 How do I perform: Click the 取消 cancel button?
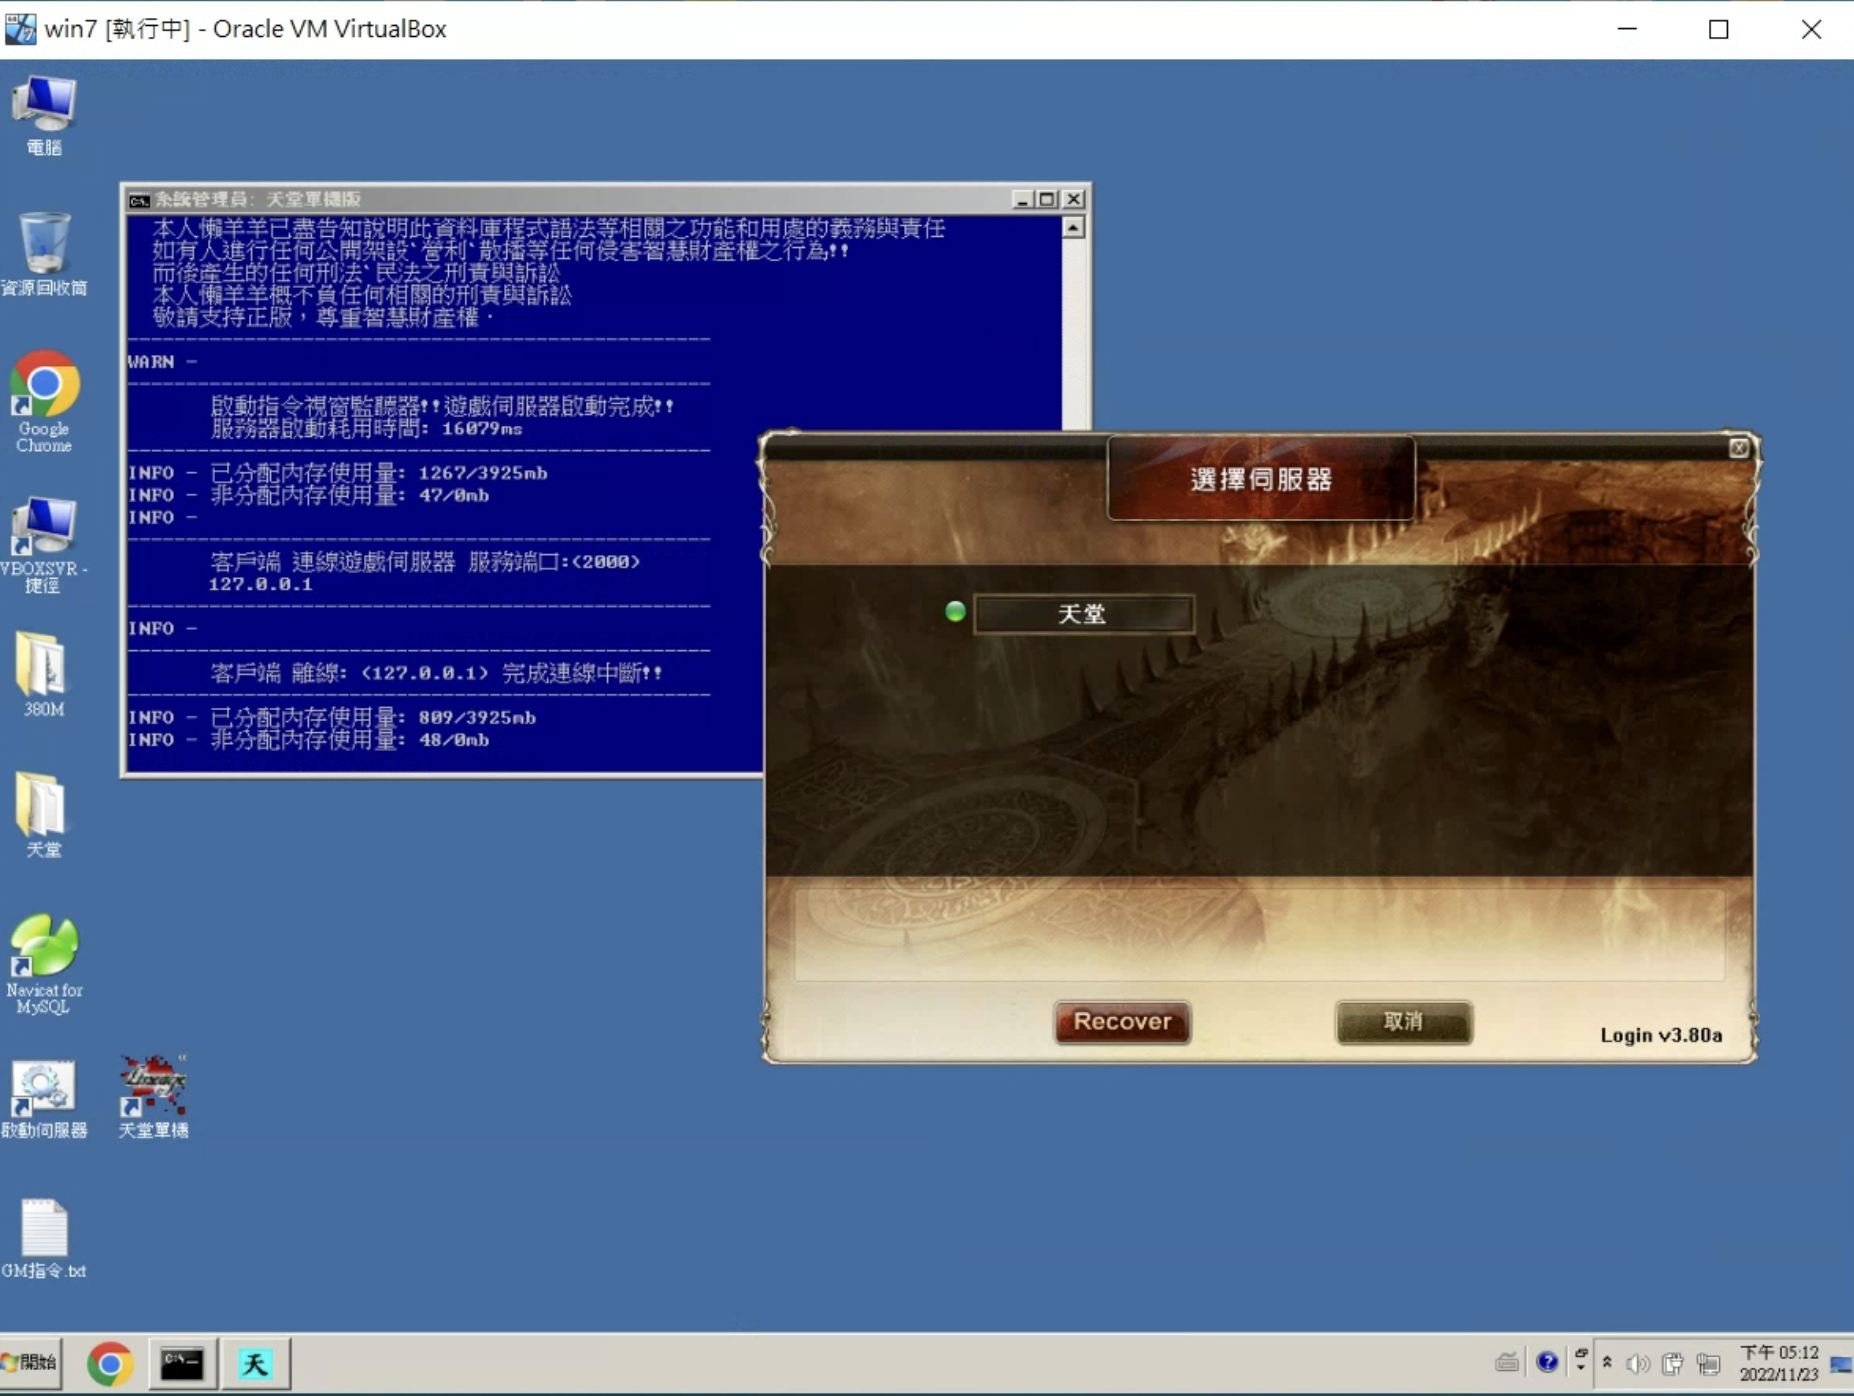coord(1403,1022)
